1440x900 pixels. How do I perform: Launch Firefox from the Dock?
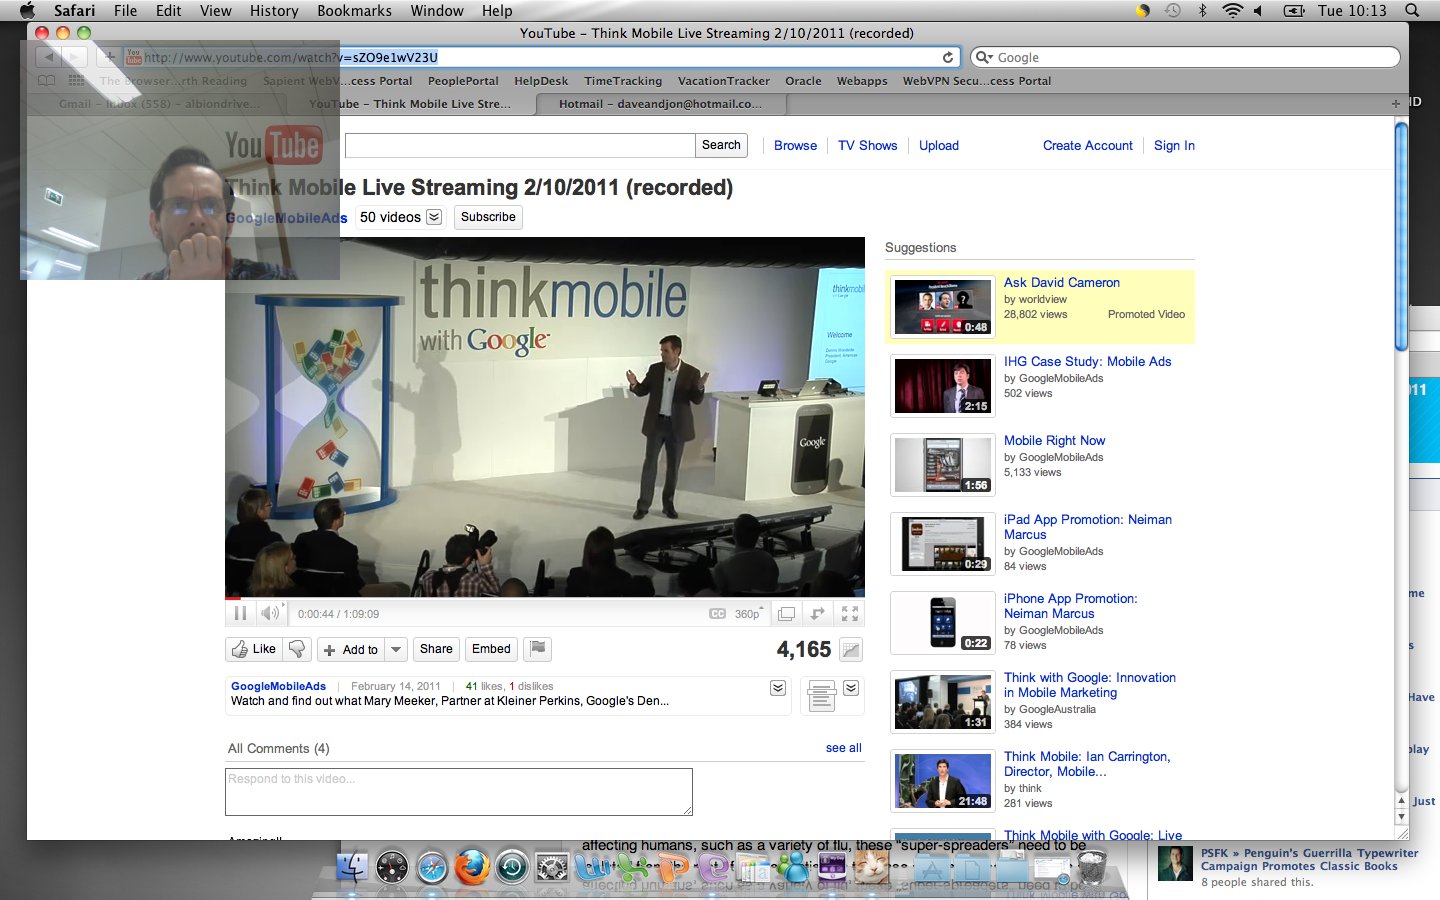click(472, 867)
